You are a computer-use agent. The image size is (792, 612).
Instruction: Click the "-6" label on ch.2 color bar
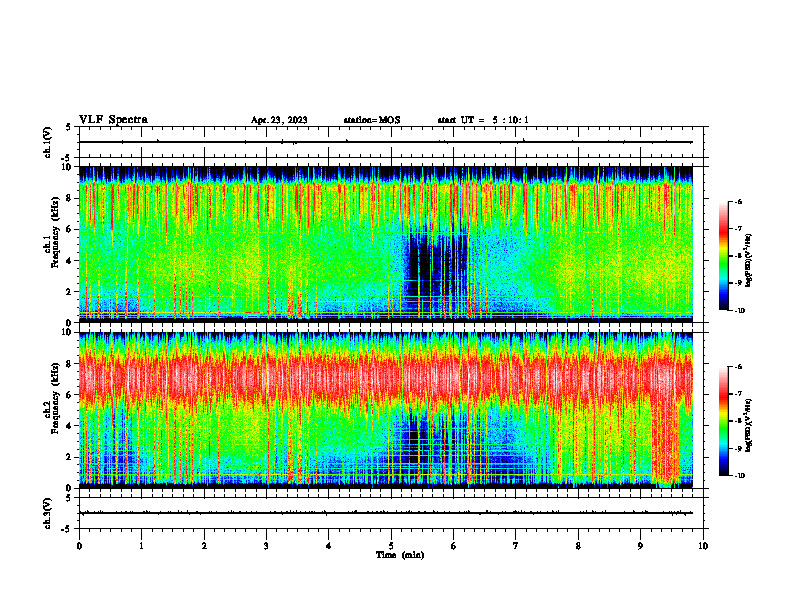738,367
